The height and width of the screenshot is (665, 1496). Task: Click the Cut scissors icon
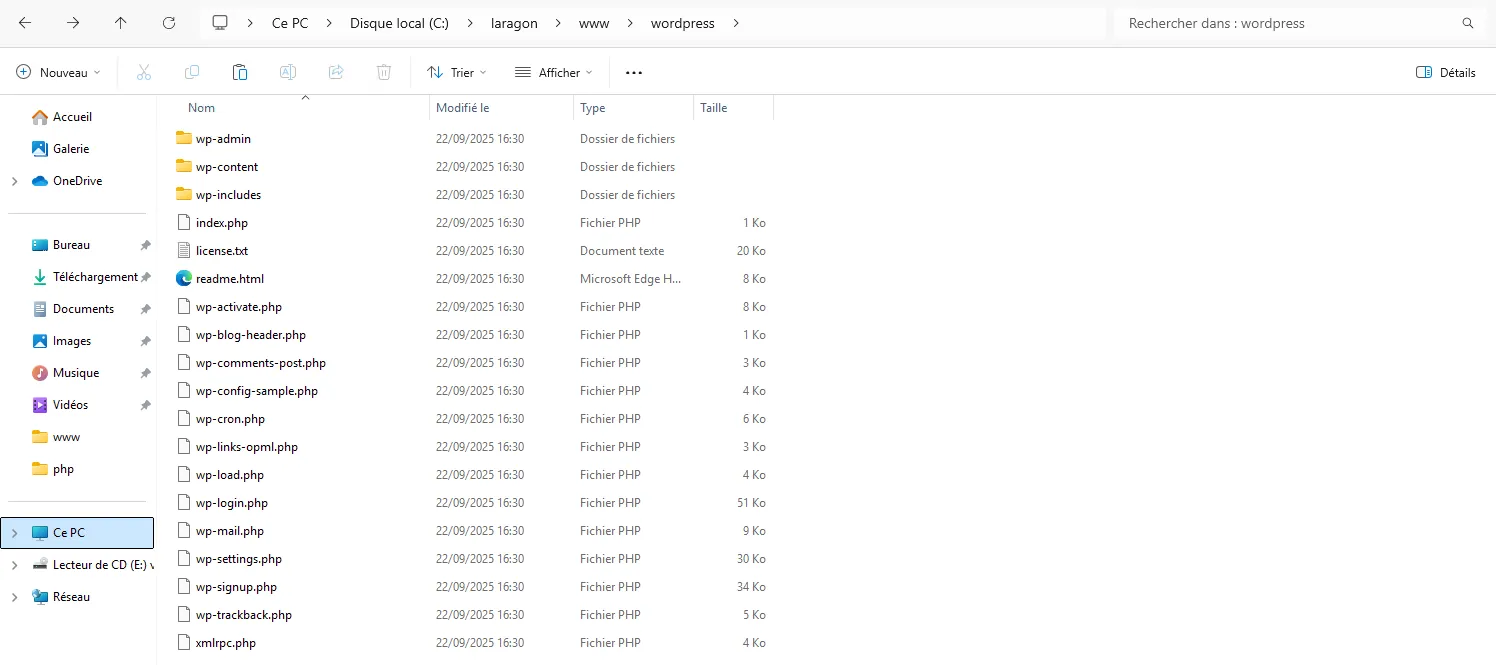(143, 72)
